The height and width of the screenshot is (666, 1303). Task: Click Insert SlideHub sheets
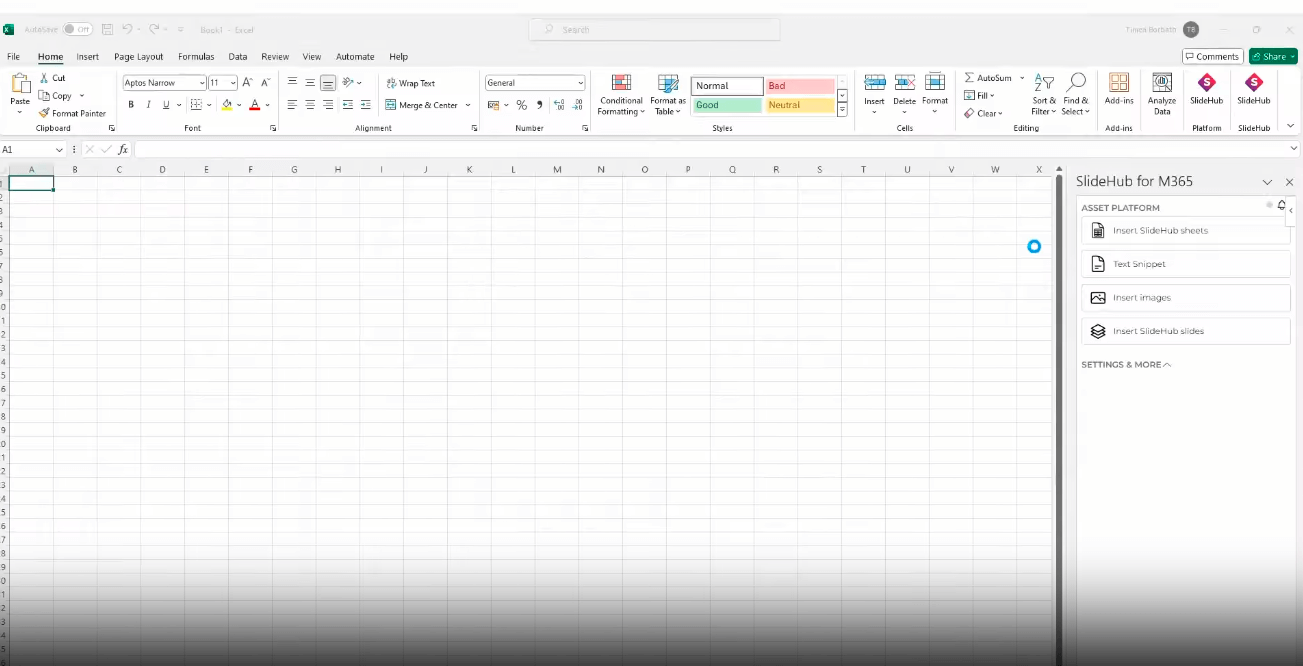tap(1186, 230)
